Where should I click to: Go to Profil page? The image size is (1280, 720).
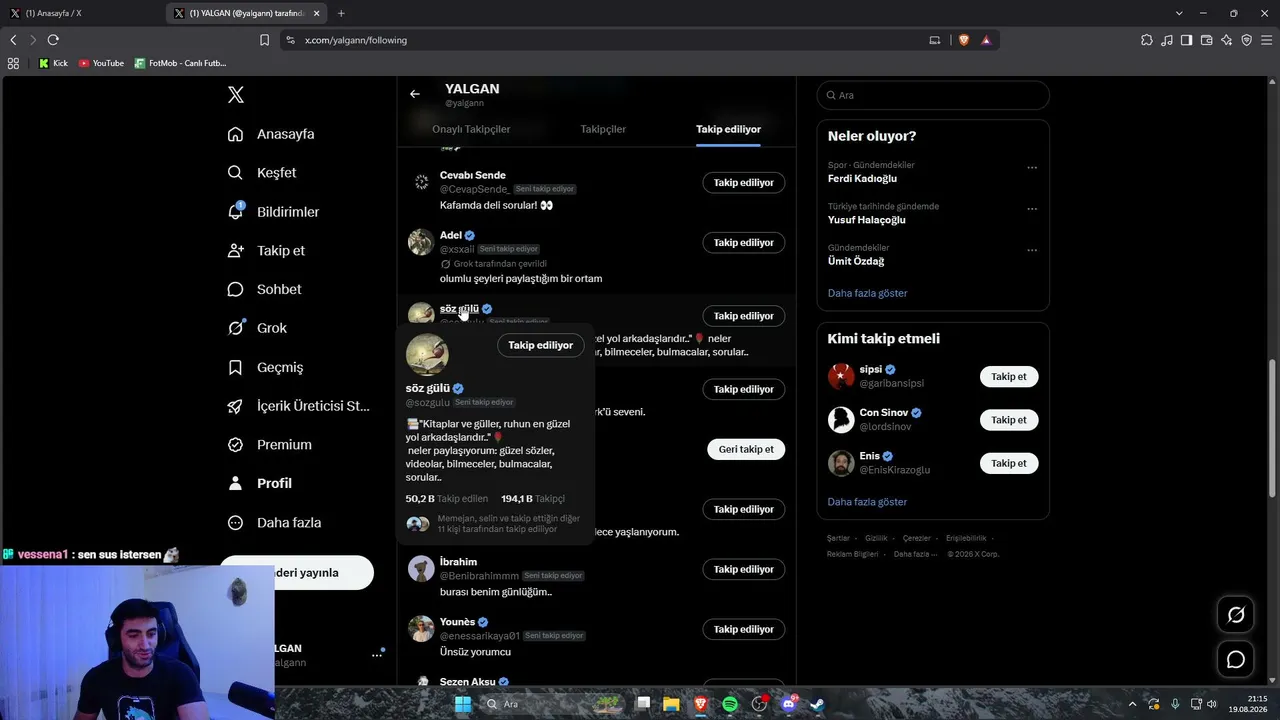[x=259, y=483]
